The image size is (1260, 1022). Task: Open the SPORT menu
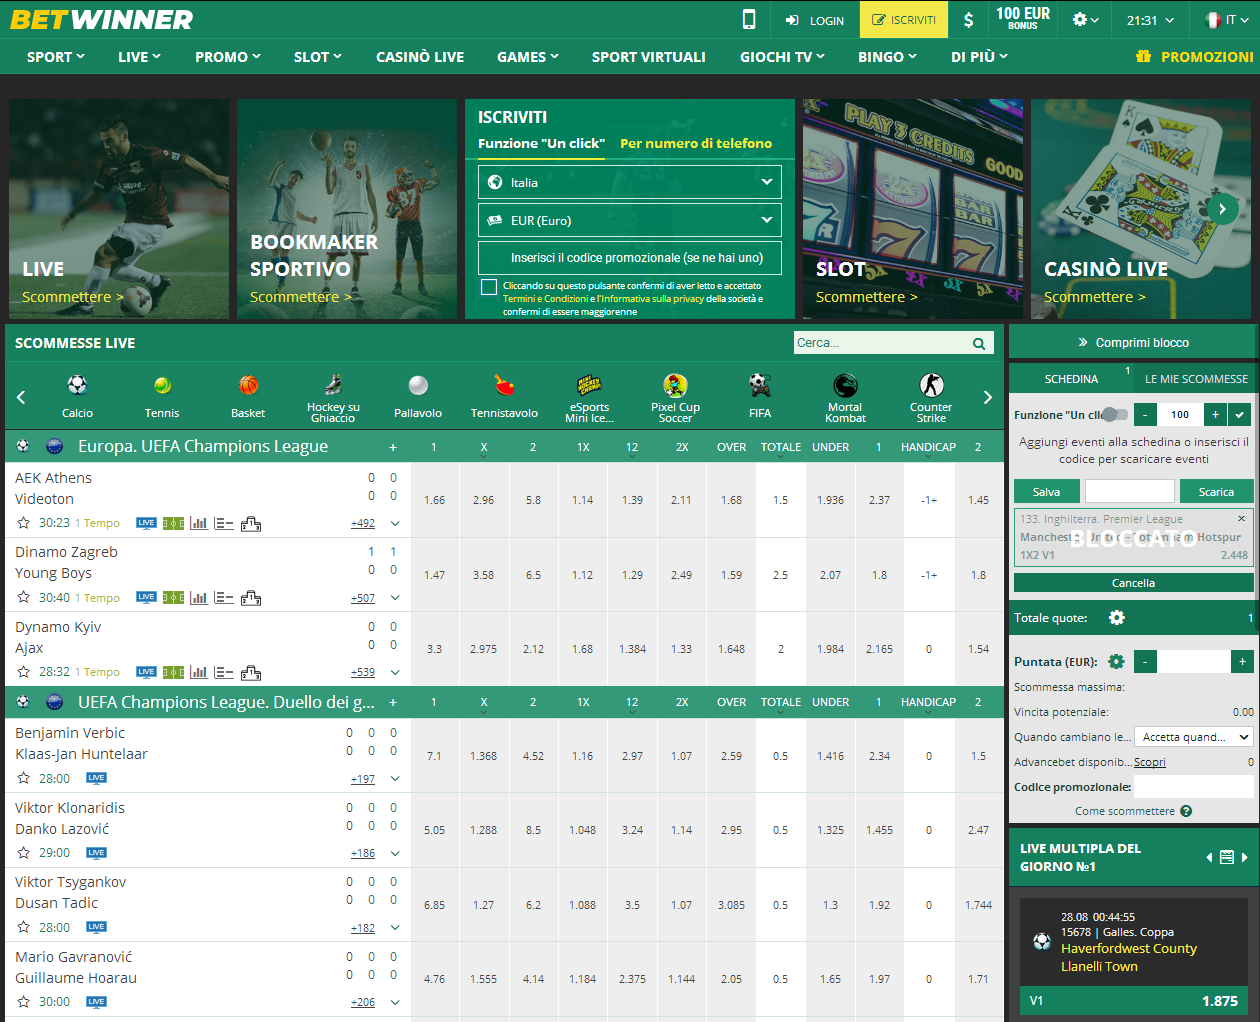[x=56, y=57]
